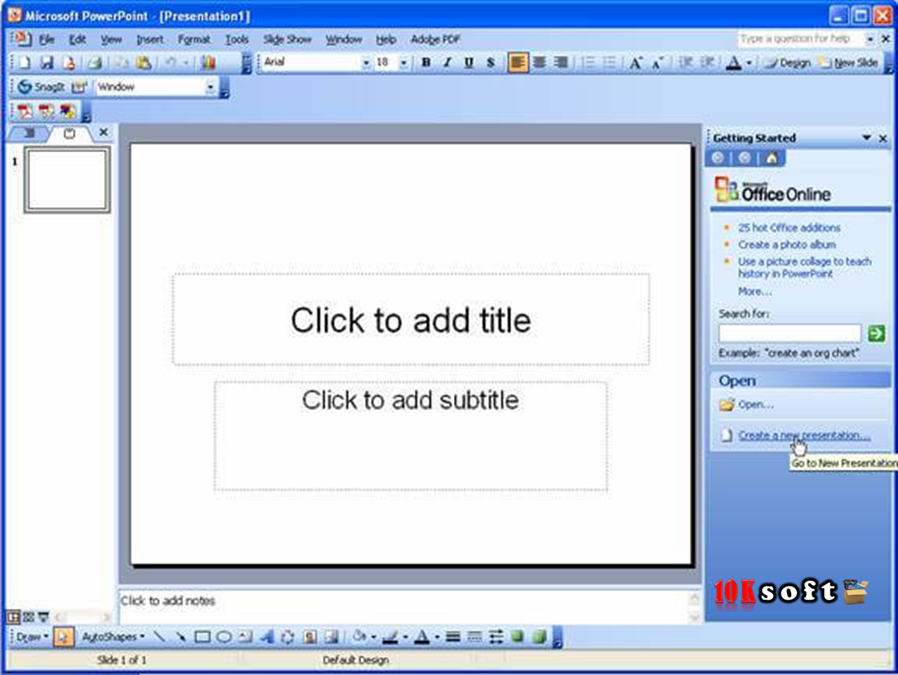Switch to Slide Sorter View button
Screen dimensions: 898x675
pyautogui.click(x=28, y=617)
